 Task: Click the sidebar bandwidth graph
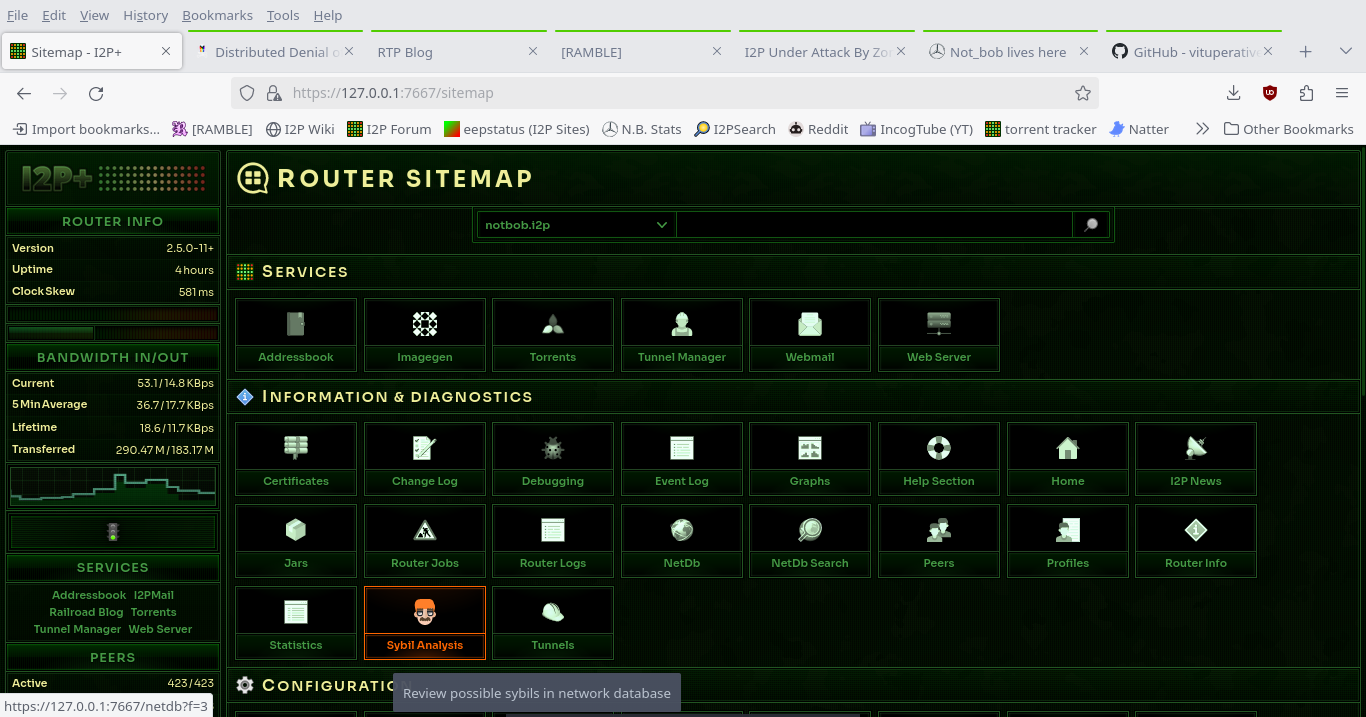pyautogui.click(x=113, y=487)
